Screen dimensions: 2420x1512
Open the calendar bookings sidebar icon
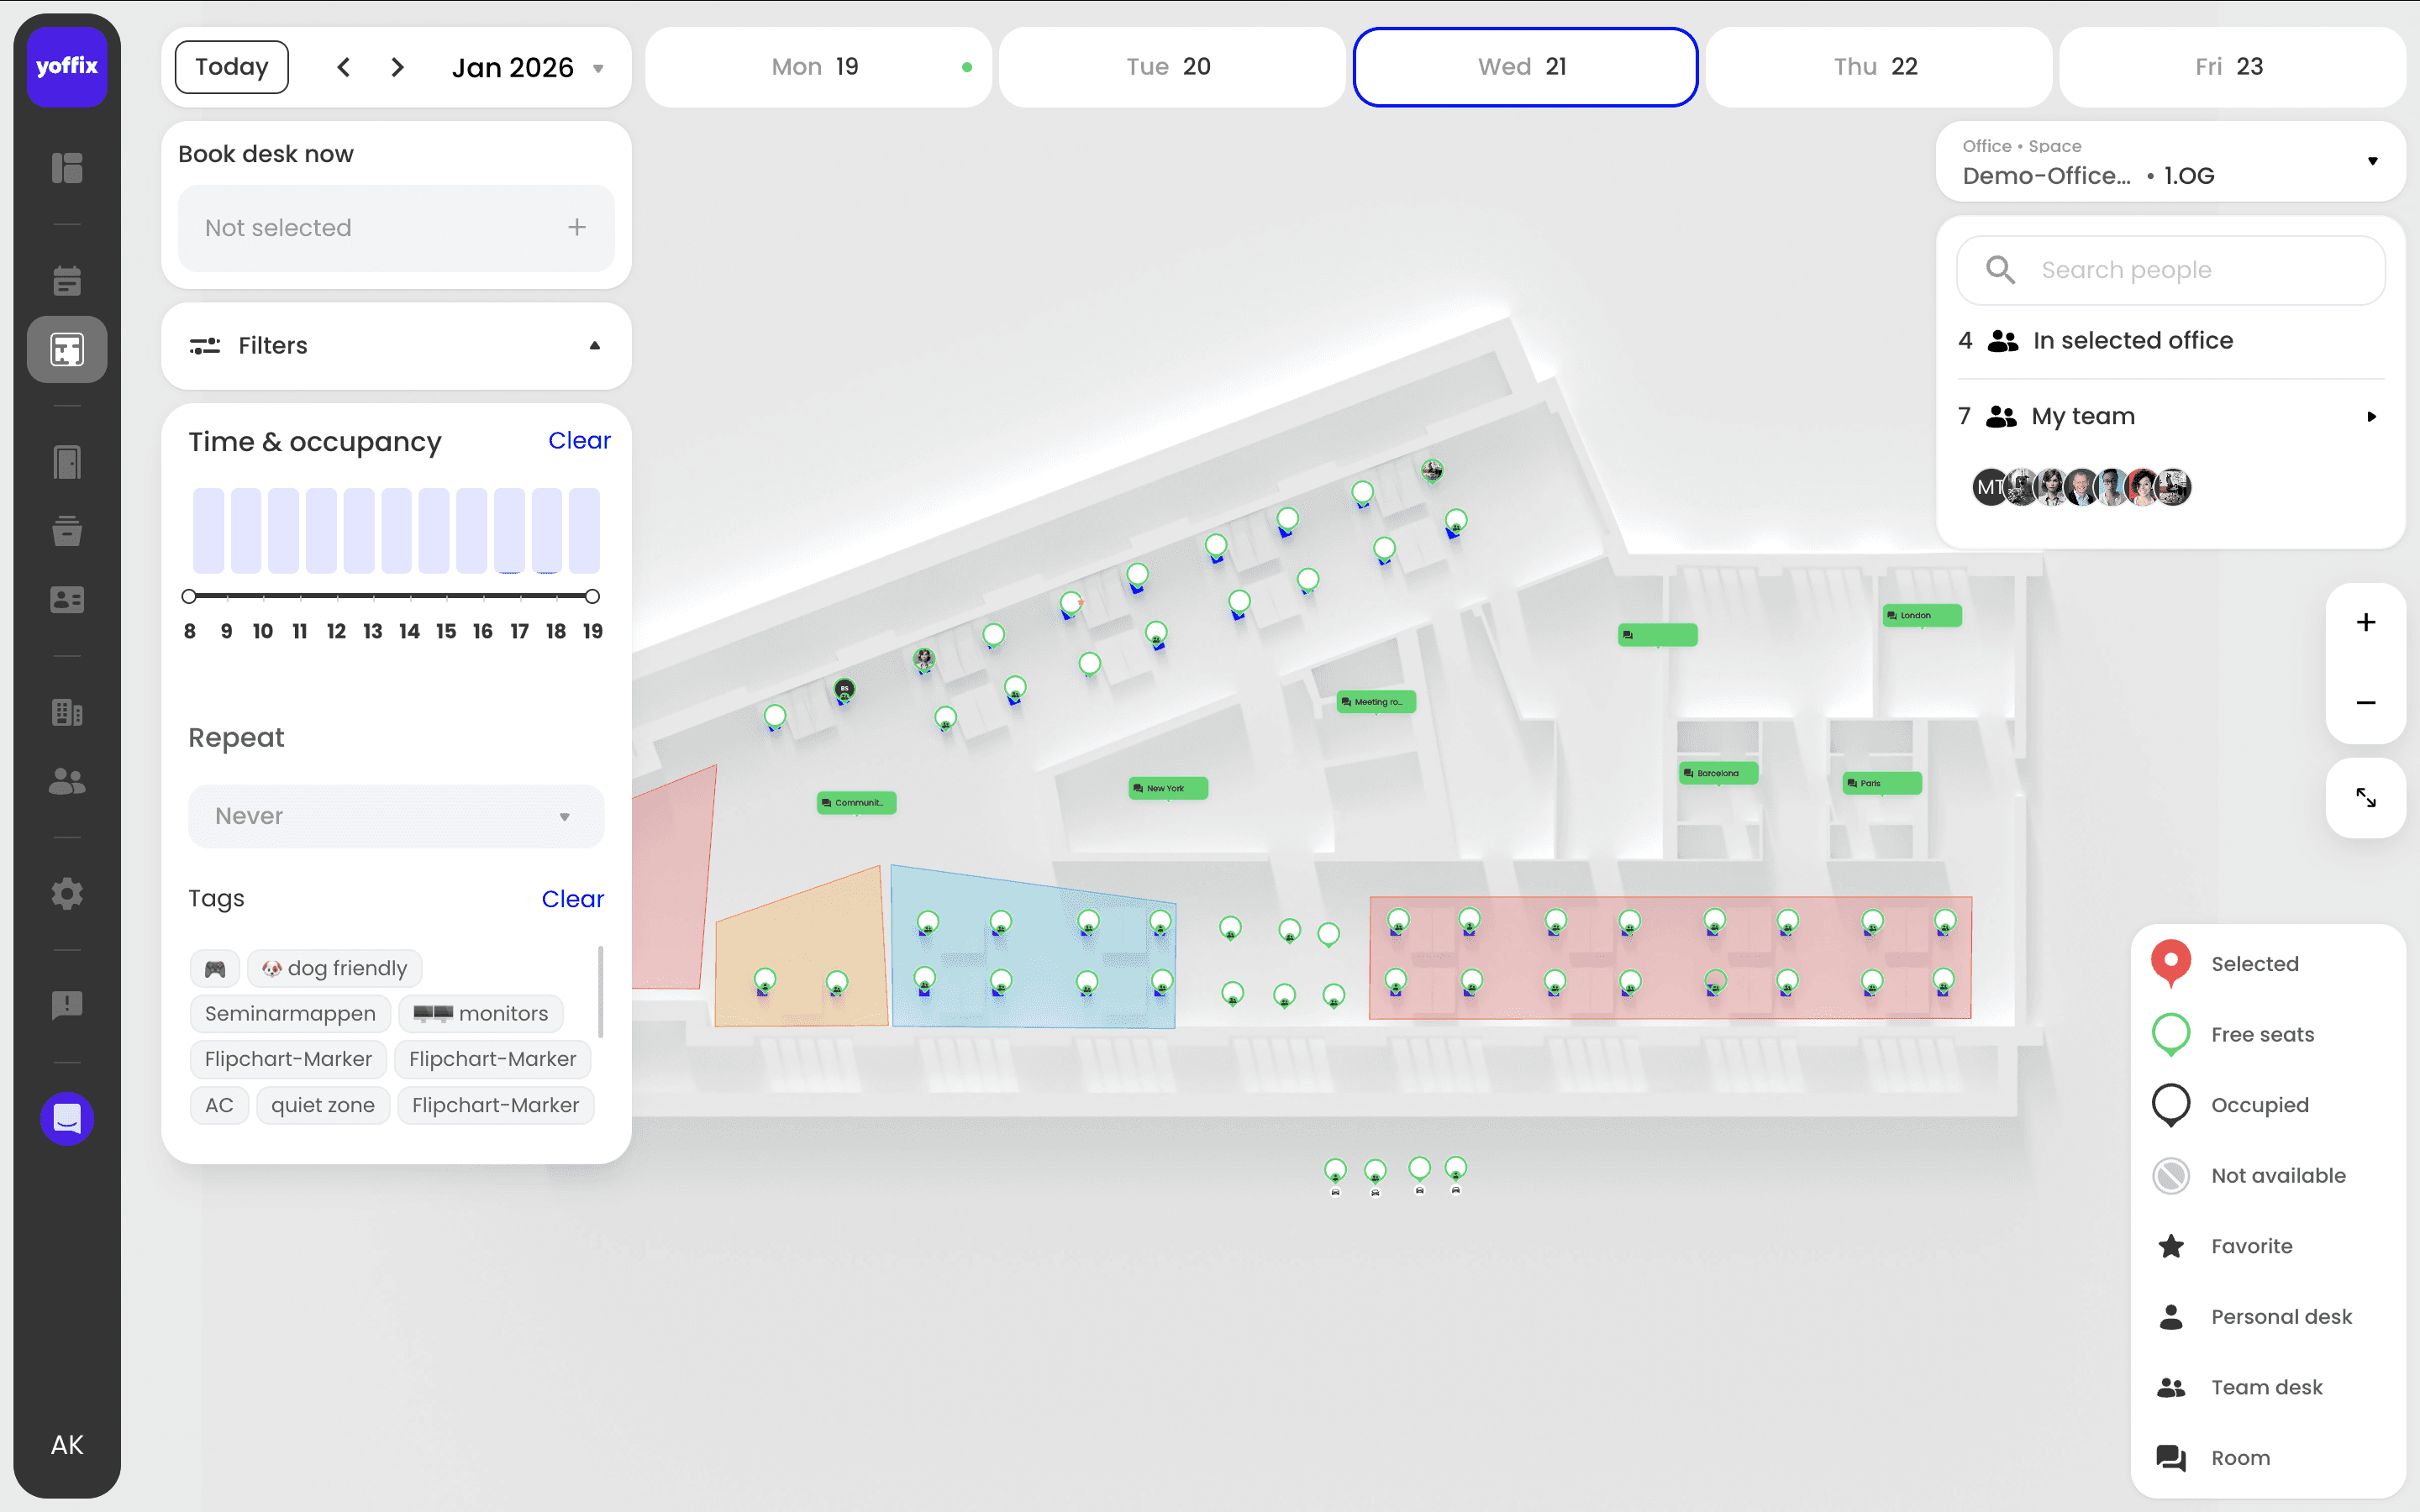pos(67,281)
